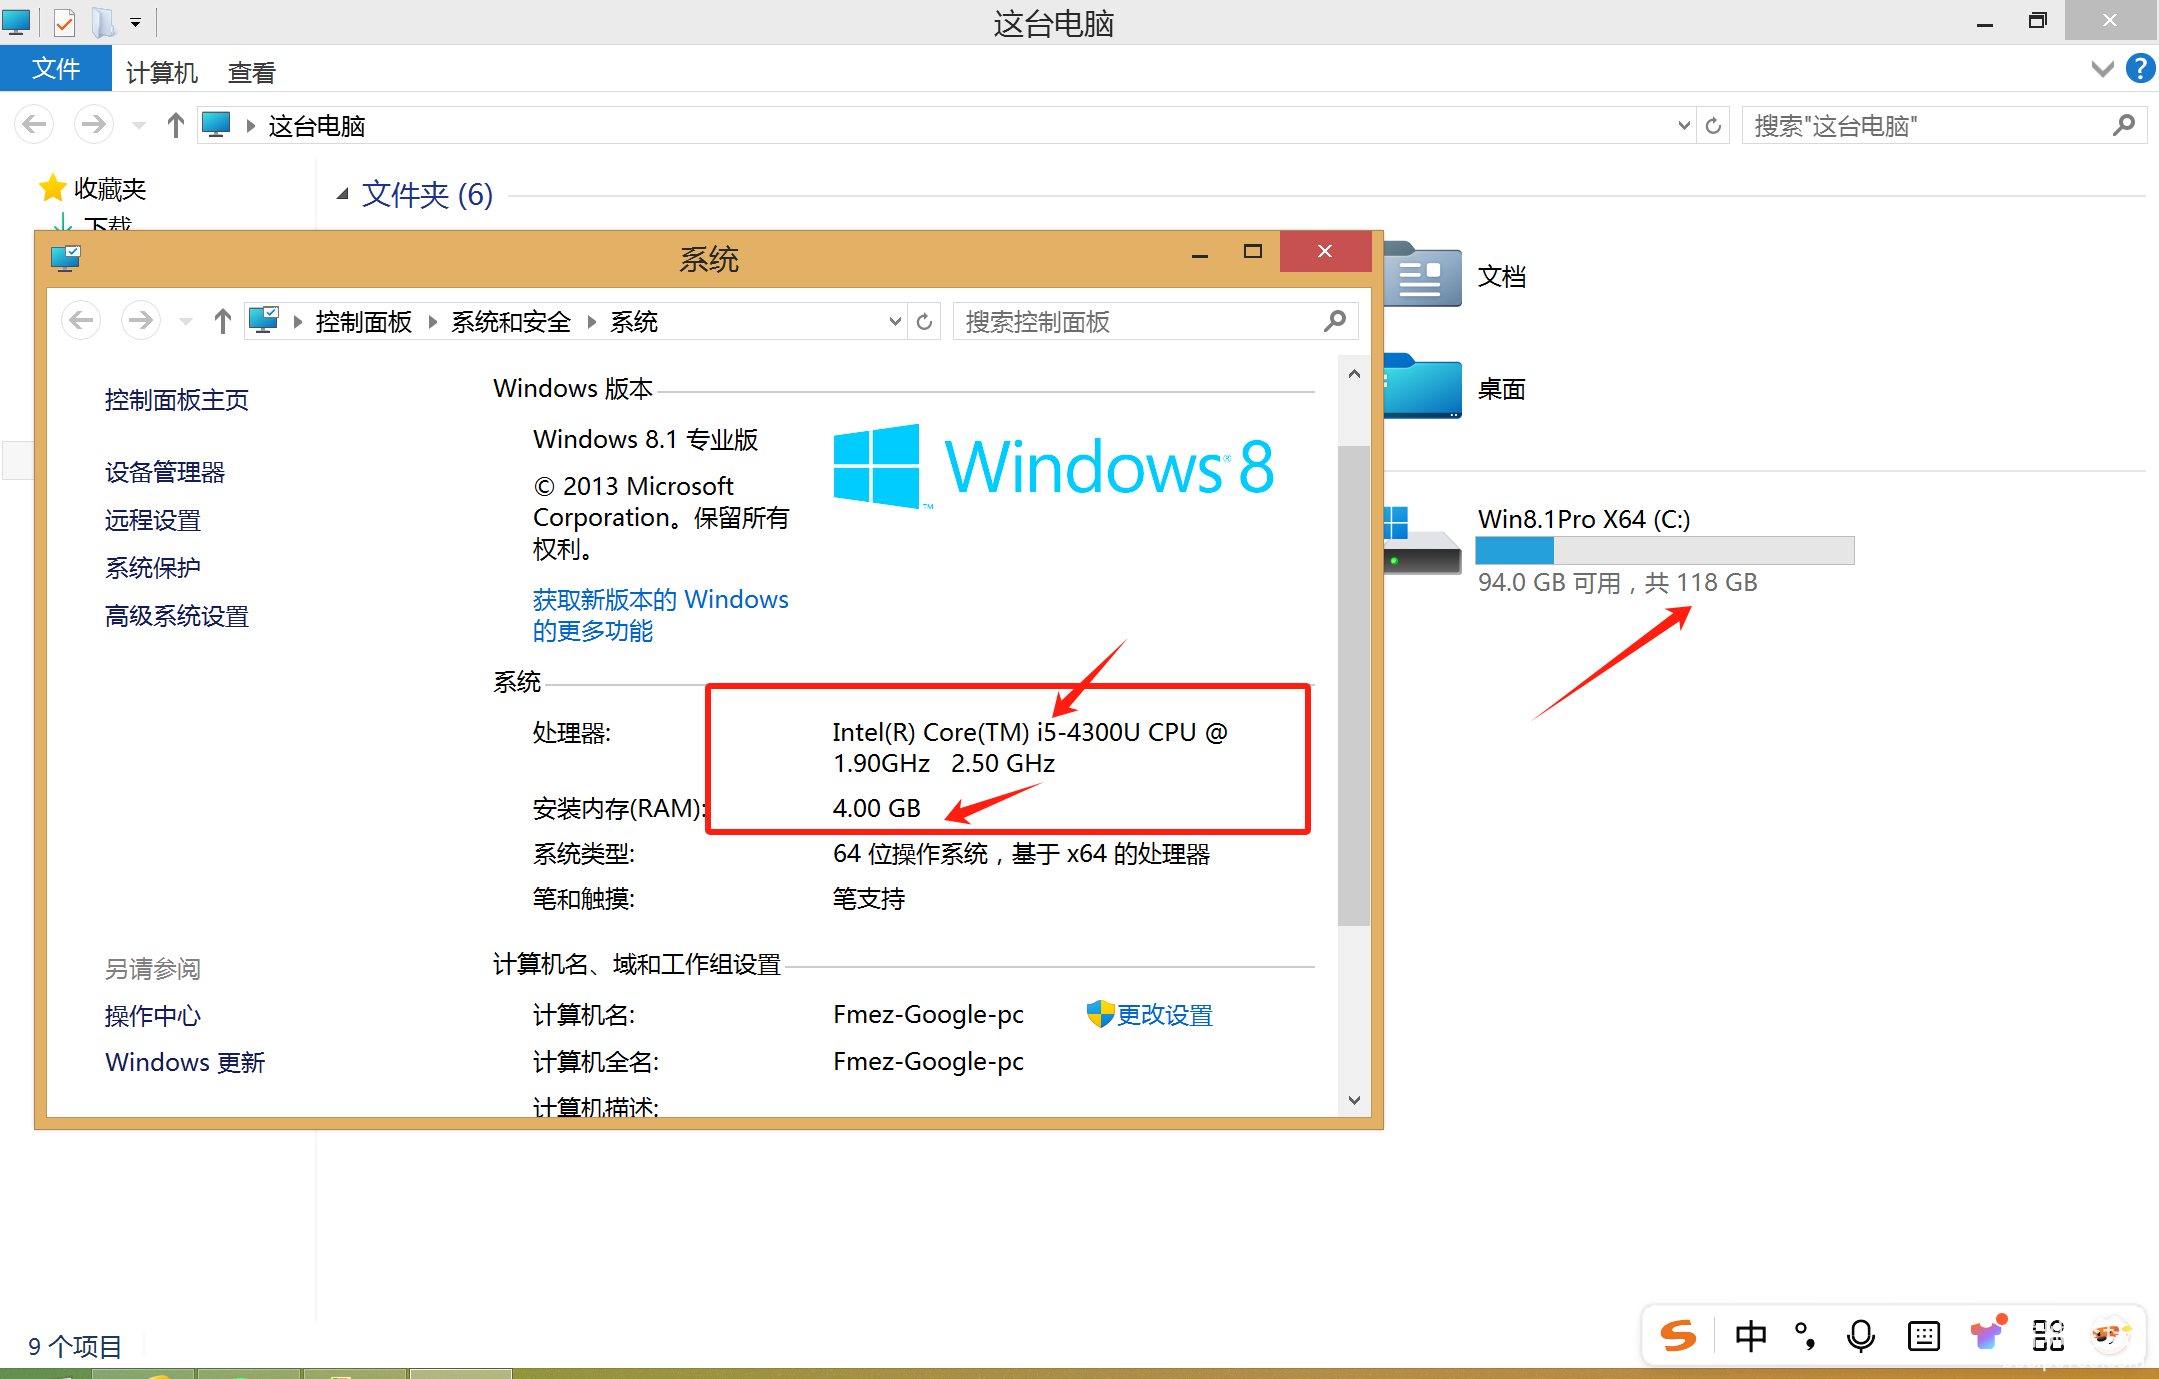
Task: Open Action Center (操作中心) link
Action: [x=152, y=1016]
